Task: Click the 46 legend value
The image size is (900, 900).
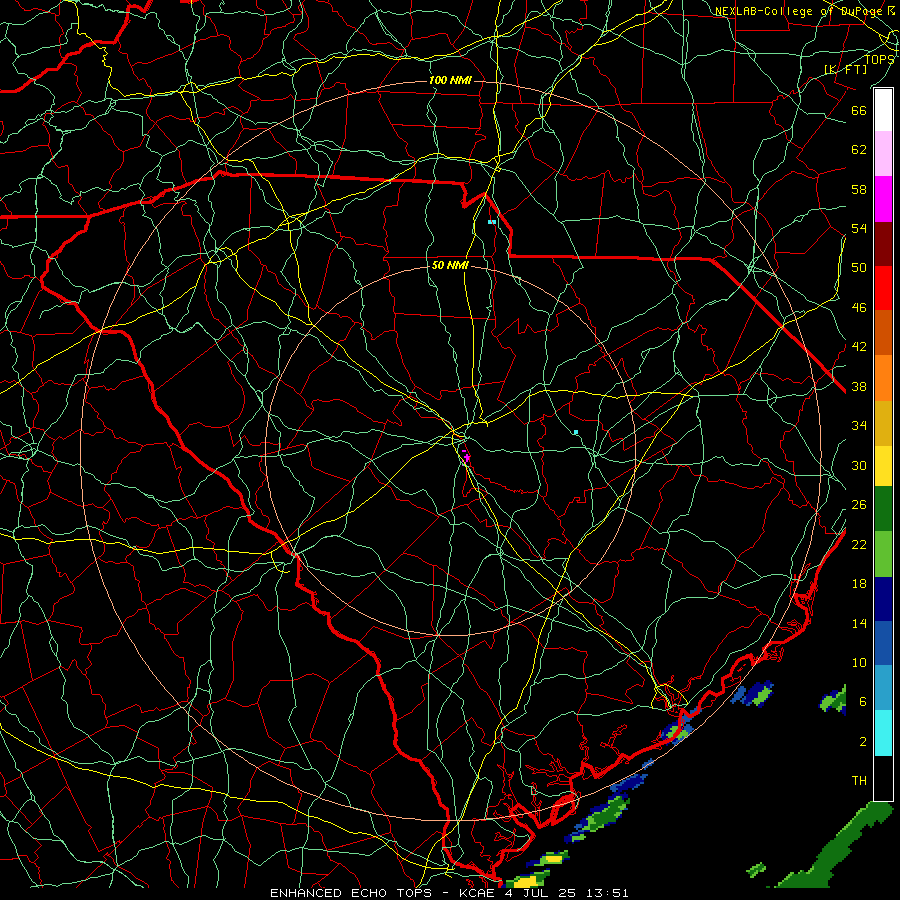Action: point(859,307)
